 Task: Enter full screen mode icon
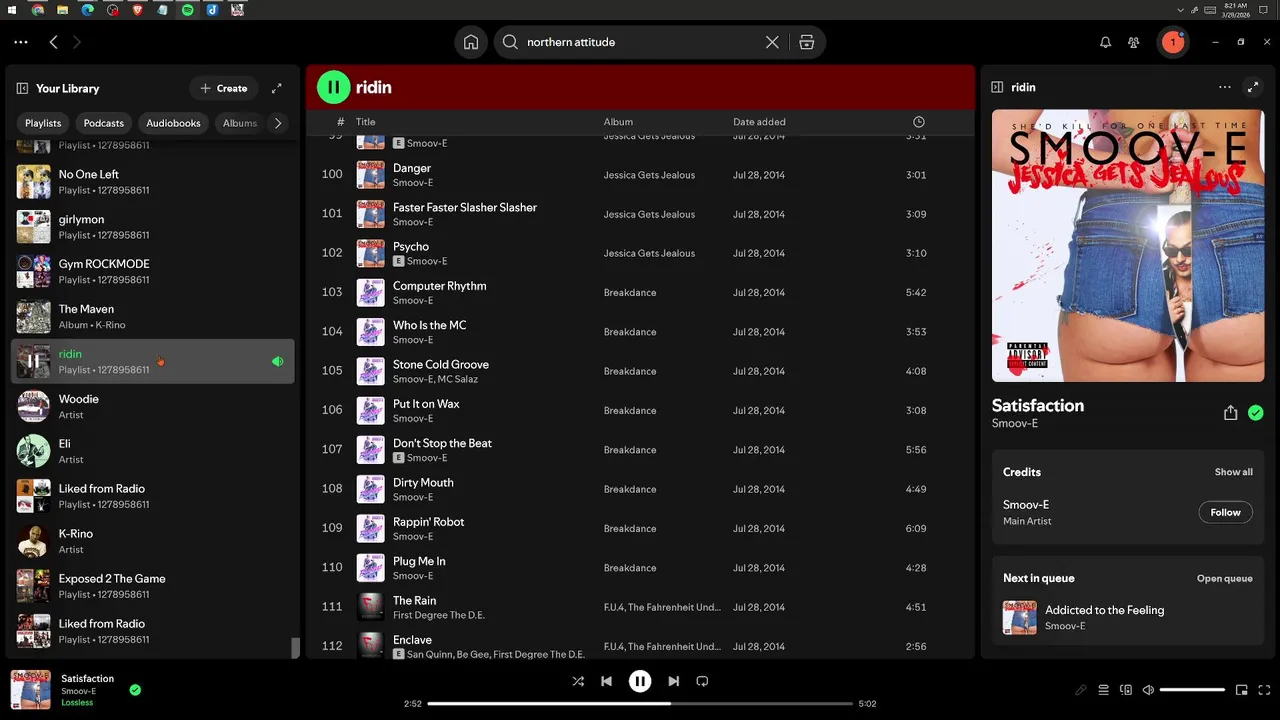pos(1263,690)
